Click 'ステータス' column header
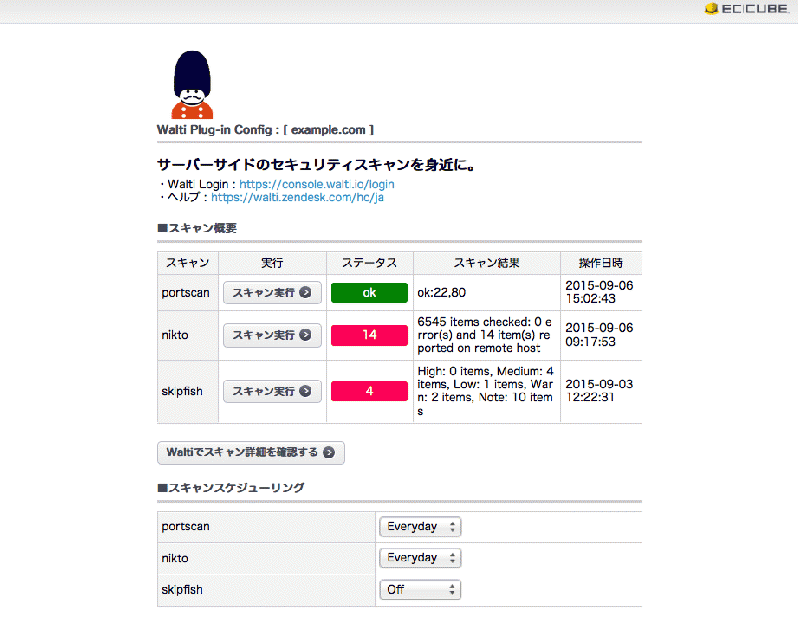This screenshot has width=798, height=620. tap(369, 263)
